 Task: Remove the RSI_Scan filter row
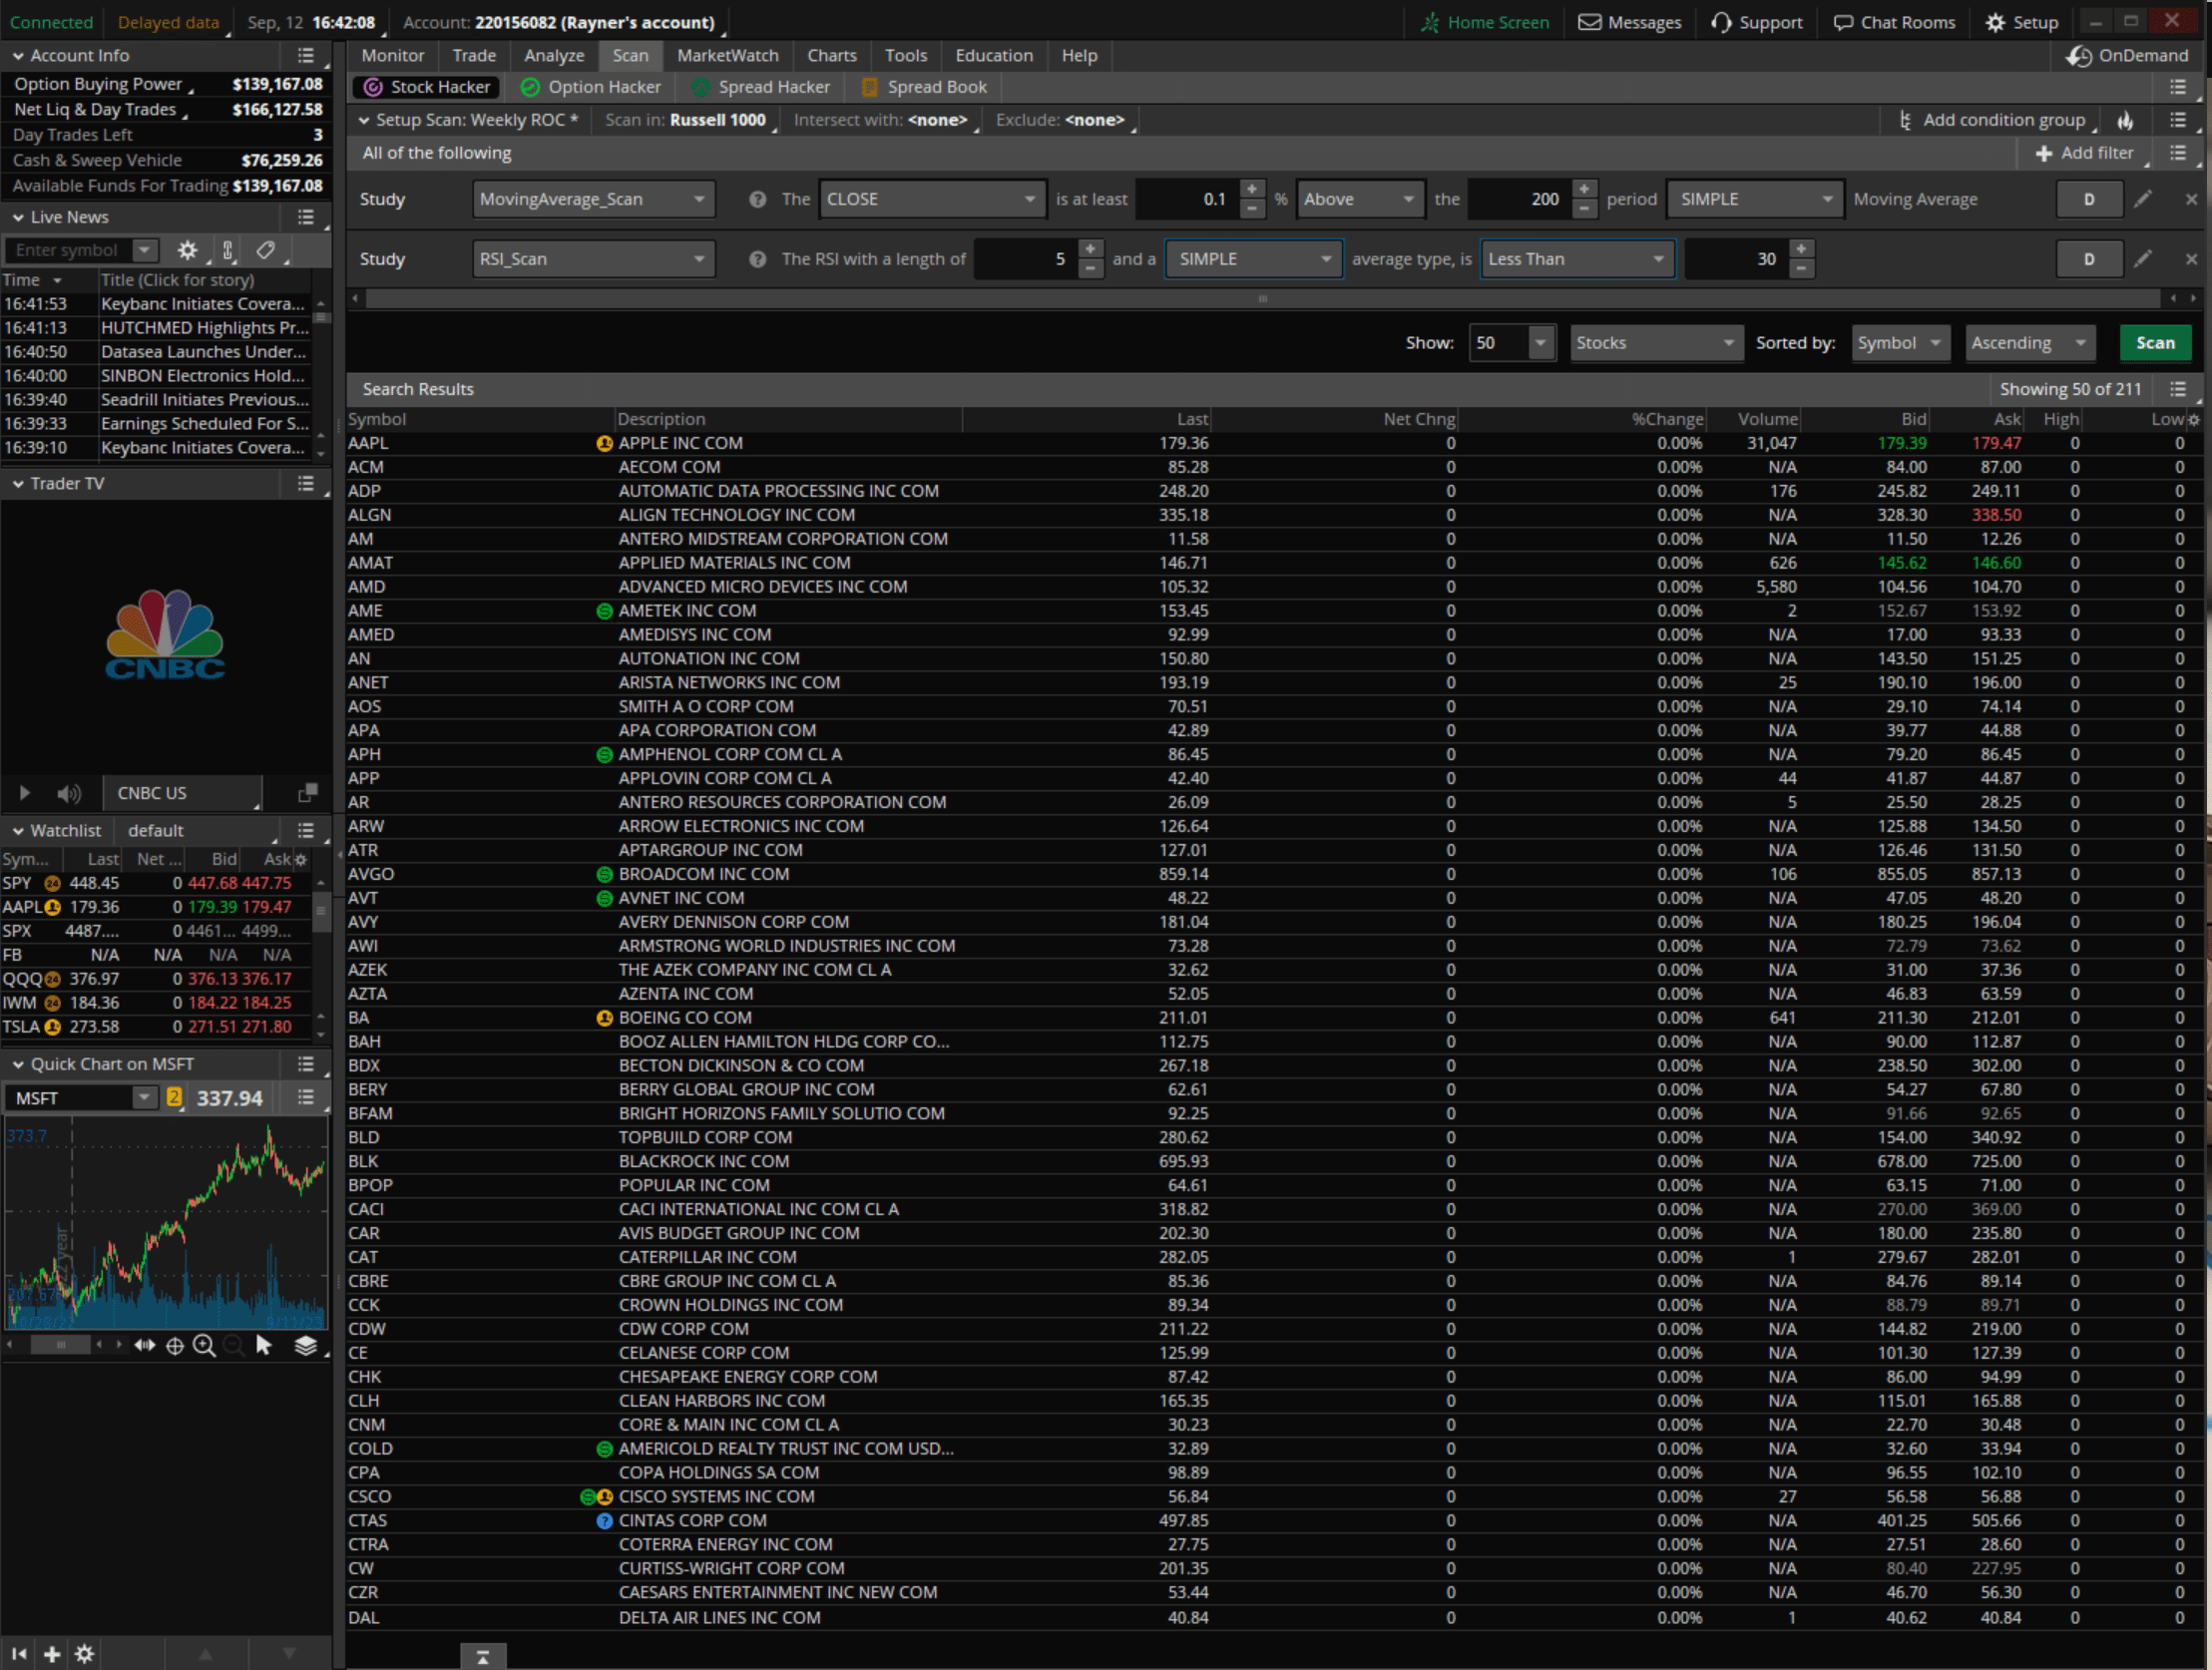tap(2191, 259)
